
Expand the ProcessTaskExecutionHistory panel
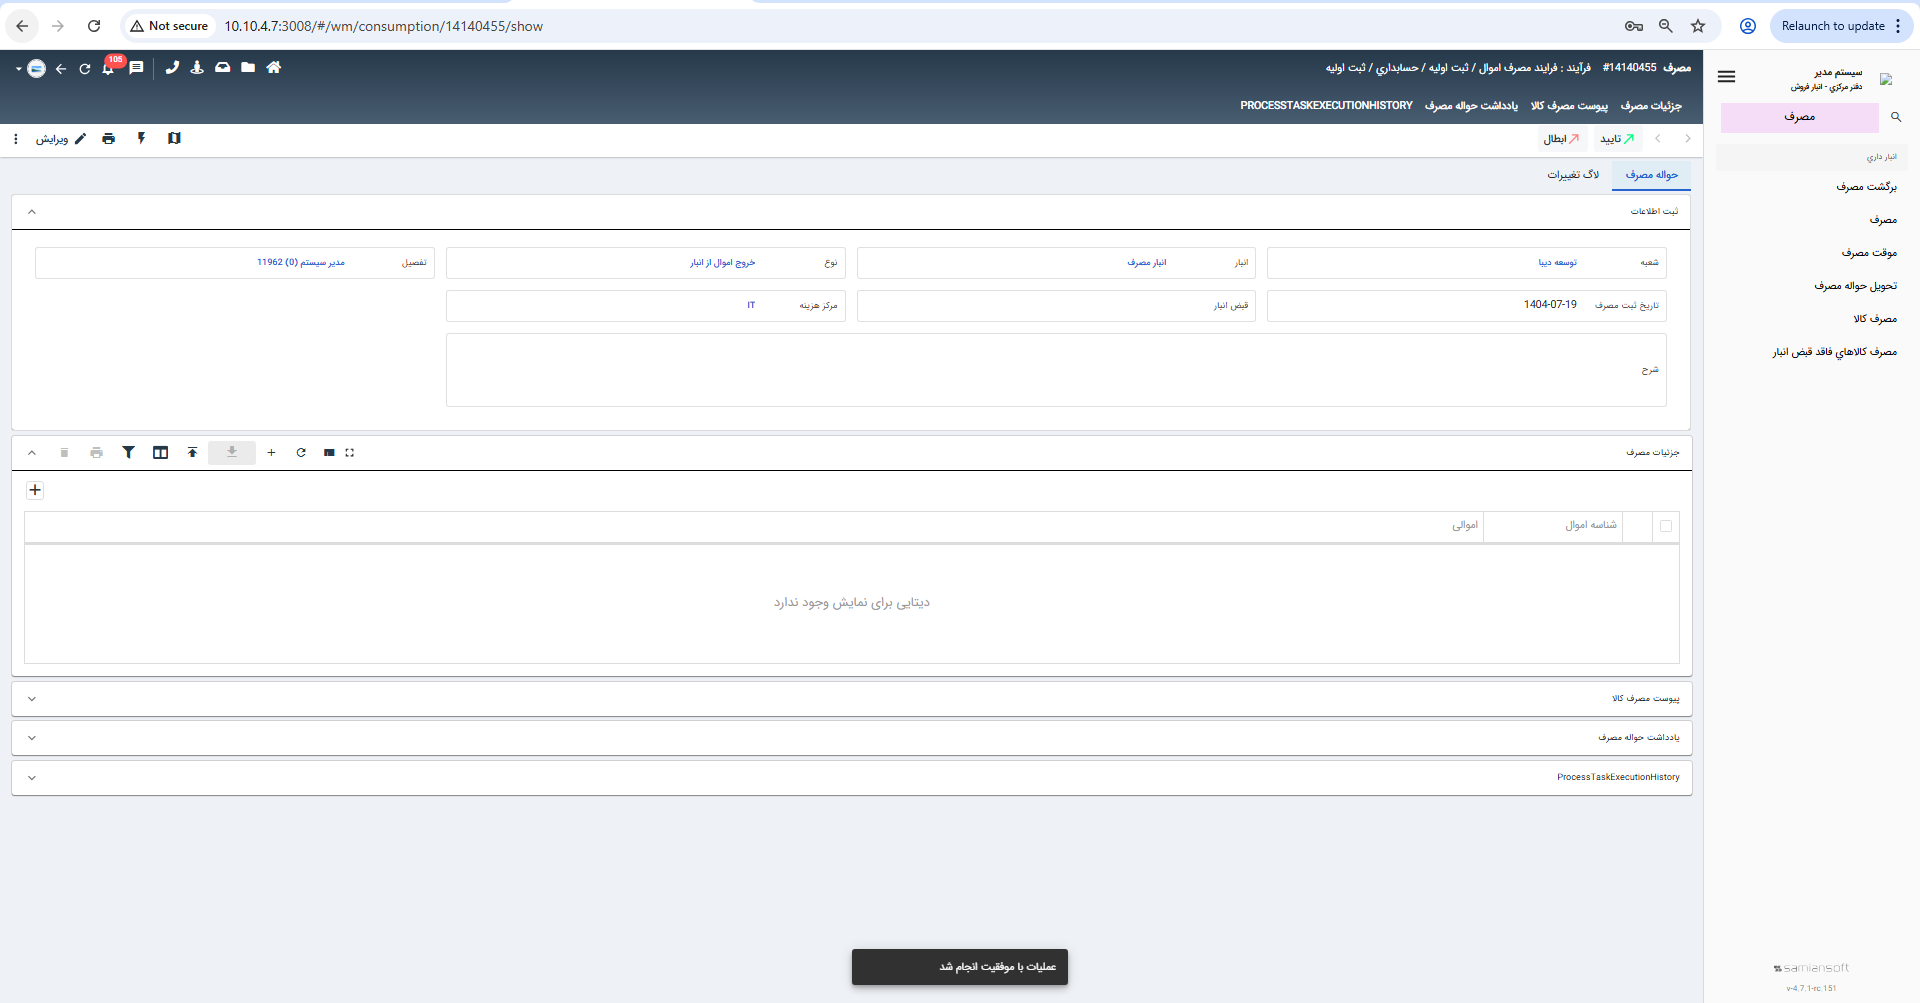coord(32,778)
